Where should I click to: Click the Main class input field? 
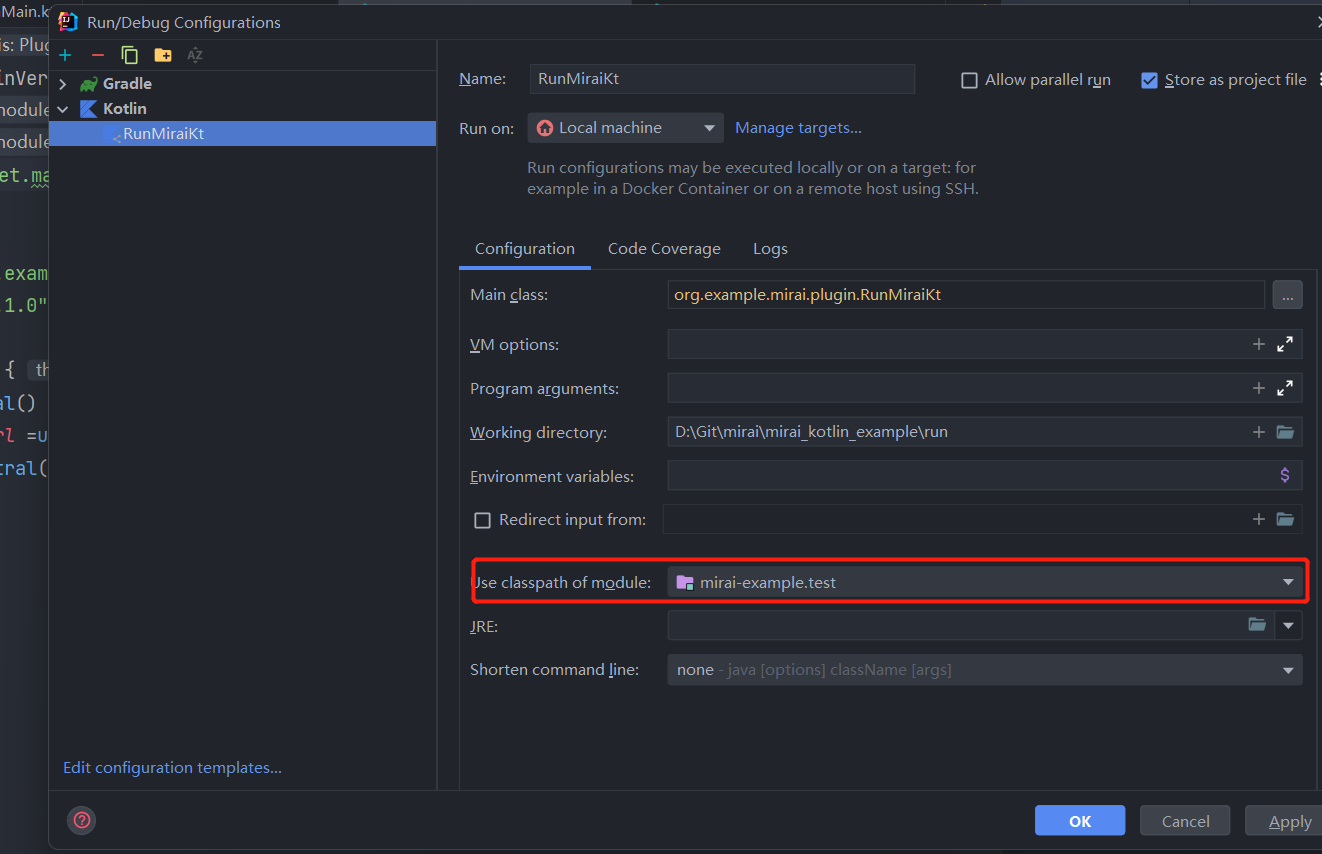tap(966, 295)
